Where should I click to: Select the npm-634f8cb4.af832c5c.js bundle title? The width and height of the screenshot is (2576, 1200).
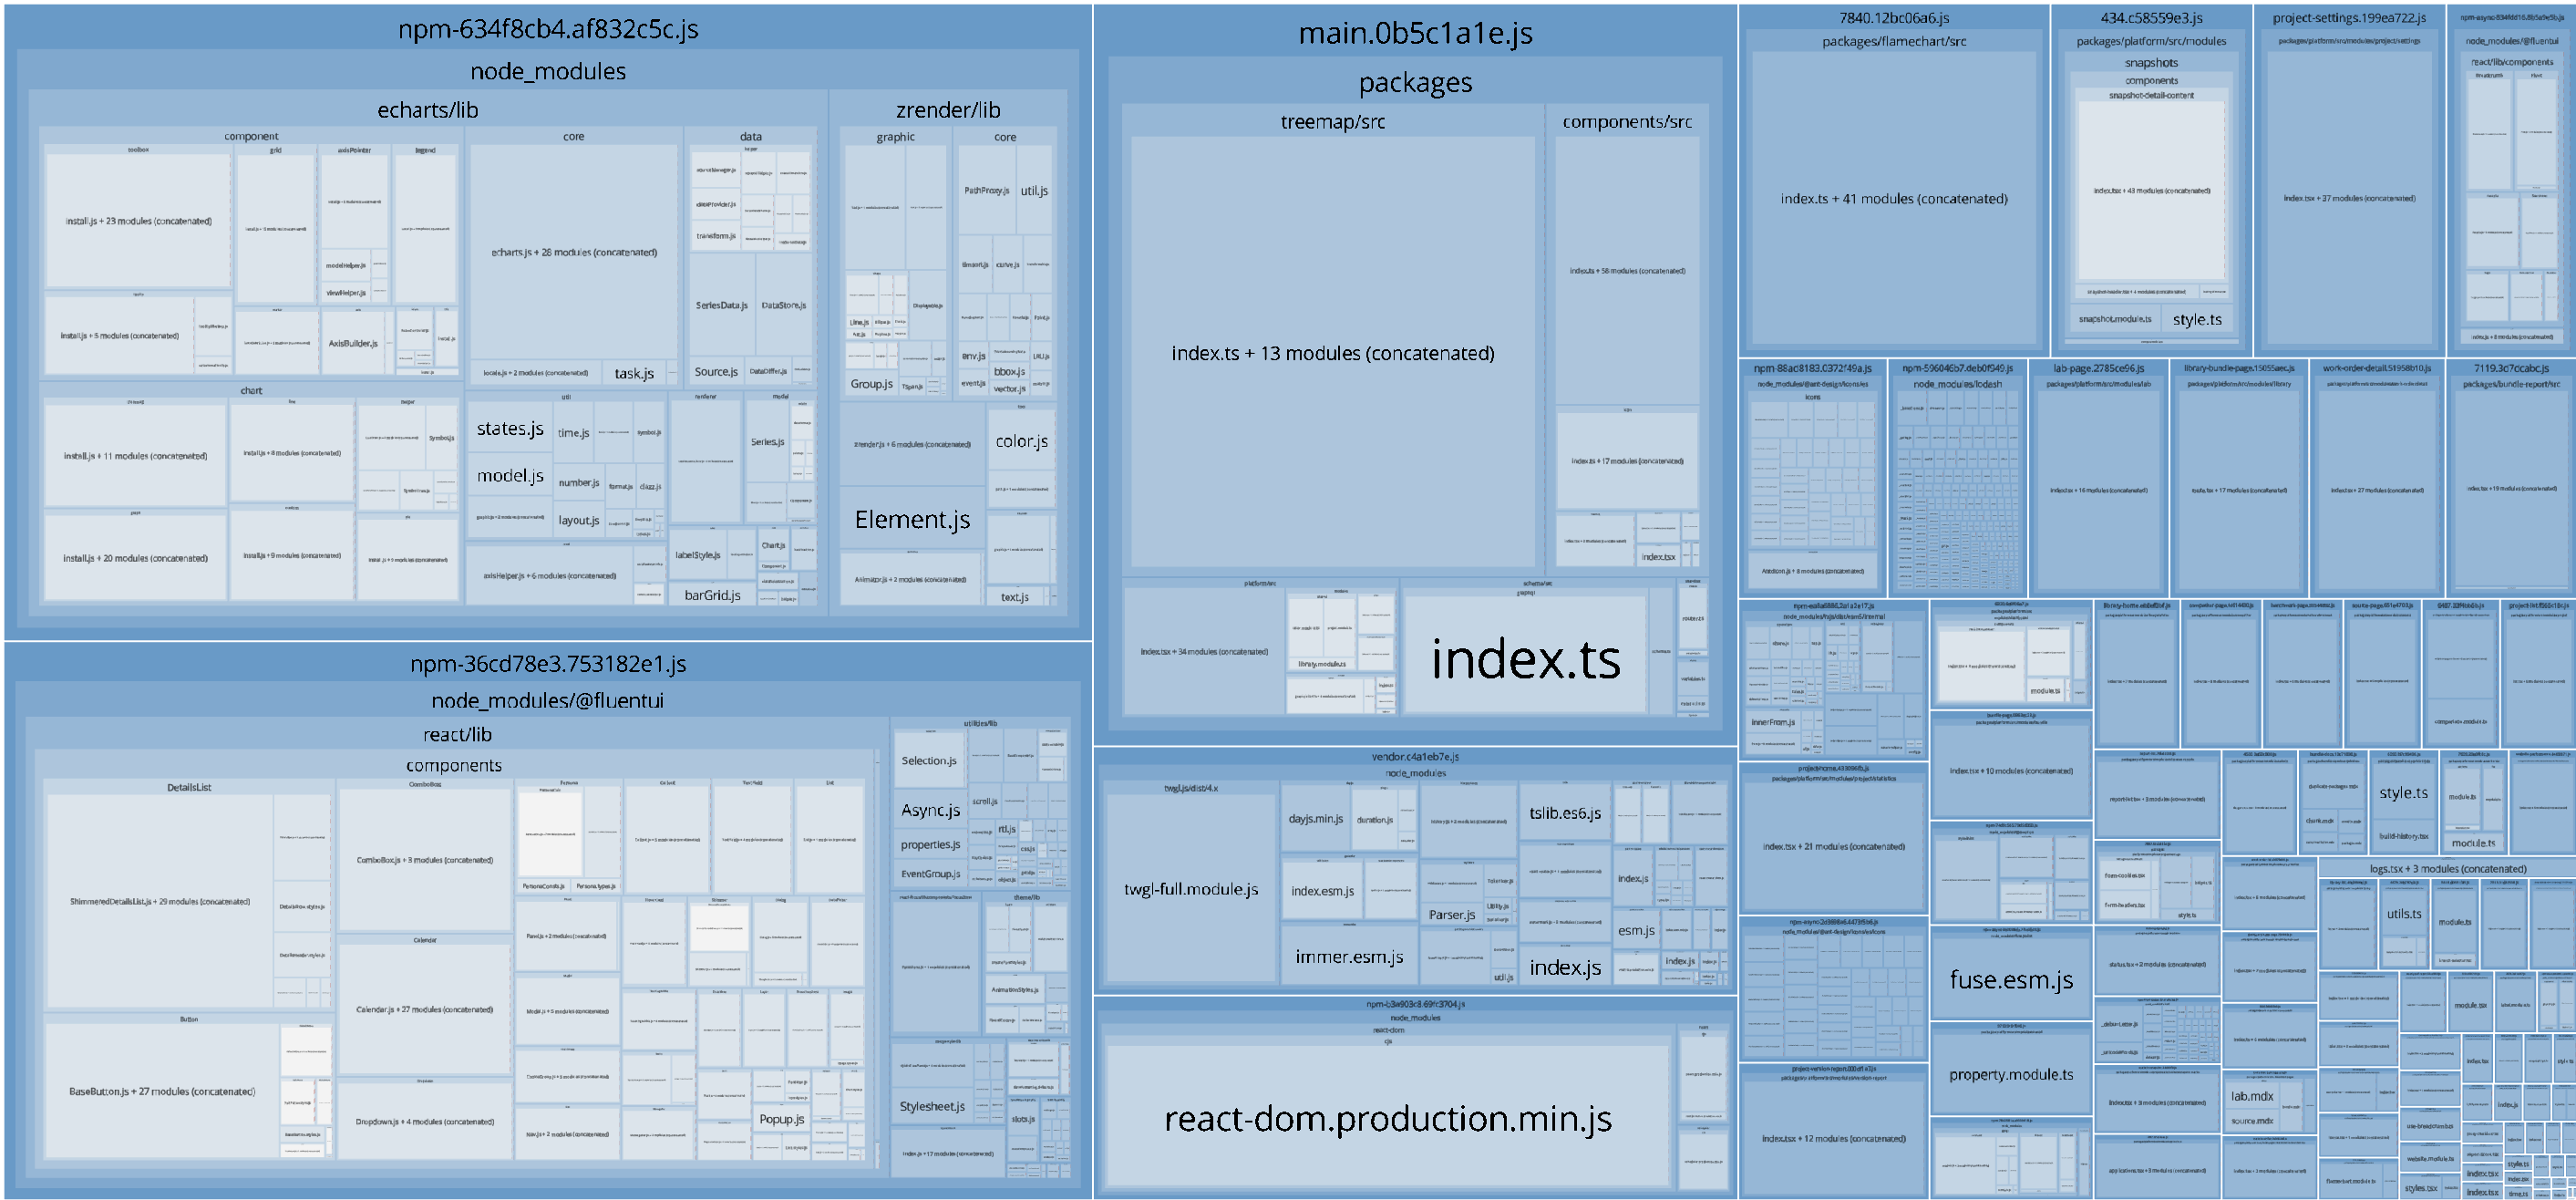548,29
